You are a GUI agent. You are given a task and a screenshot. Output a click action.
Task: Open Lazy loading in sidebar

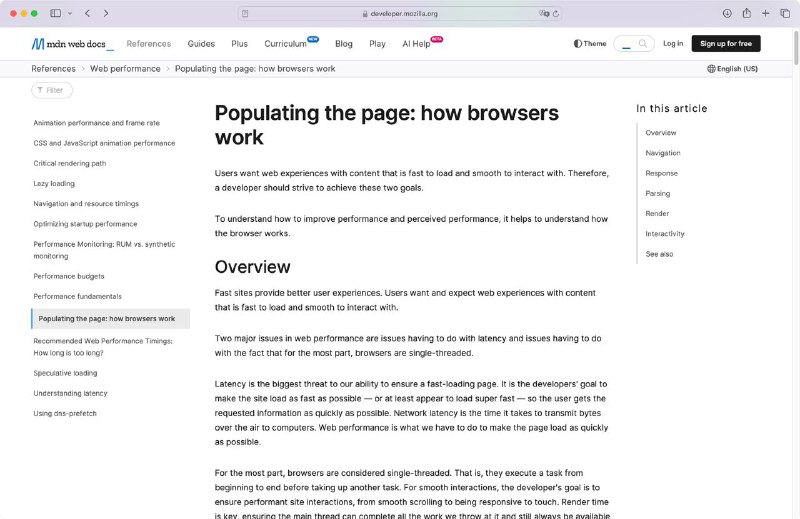pyautogui.click(x=54, y=184)
